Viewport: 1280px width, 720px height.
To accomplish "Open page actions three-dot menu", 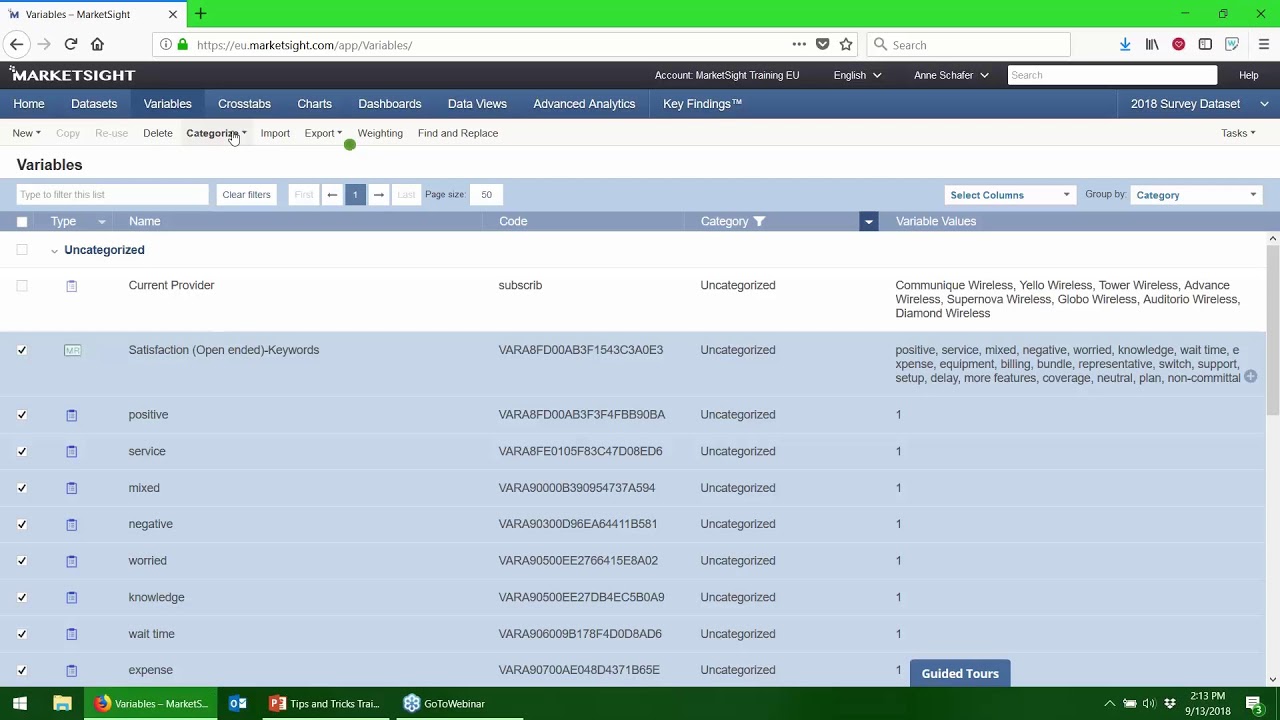I will [x=799, y=44].
